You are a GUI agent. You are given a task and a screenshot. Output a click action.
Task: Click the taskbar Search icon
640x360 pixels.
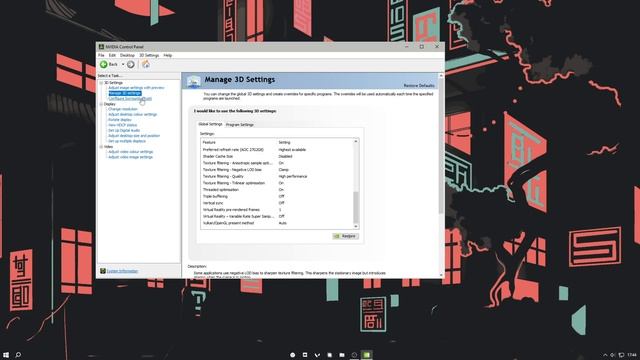point(18,355)
